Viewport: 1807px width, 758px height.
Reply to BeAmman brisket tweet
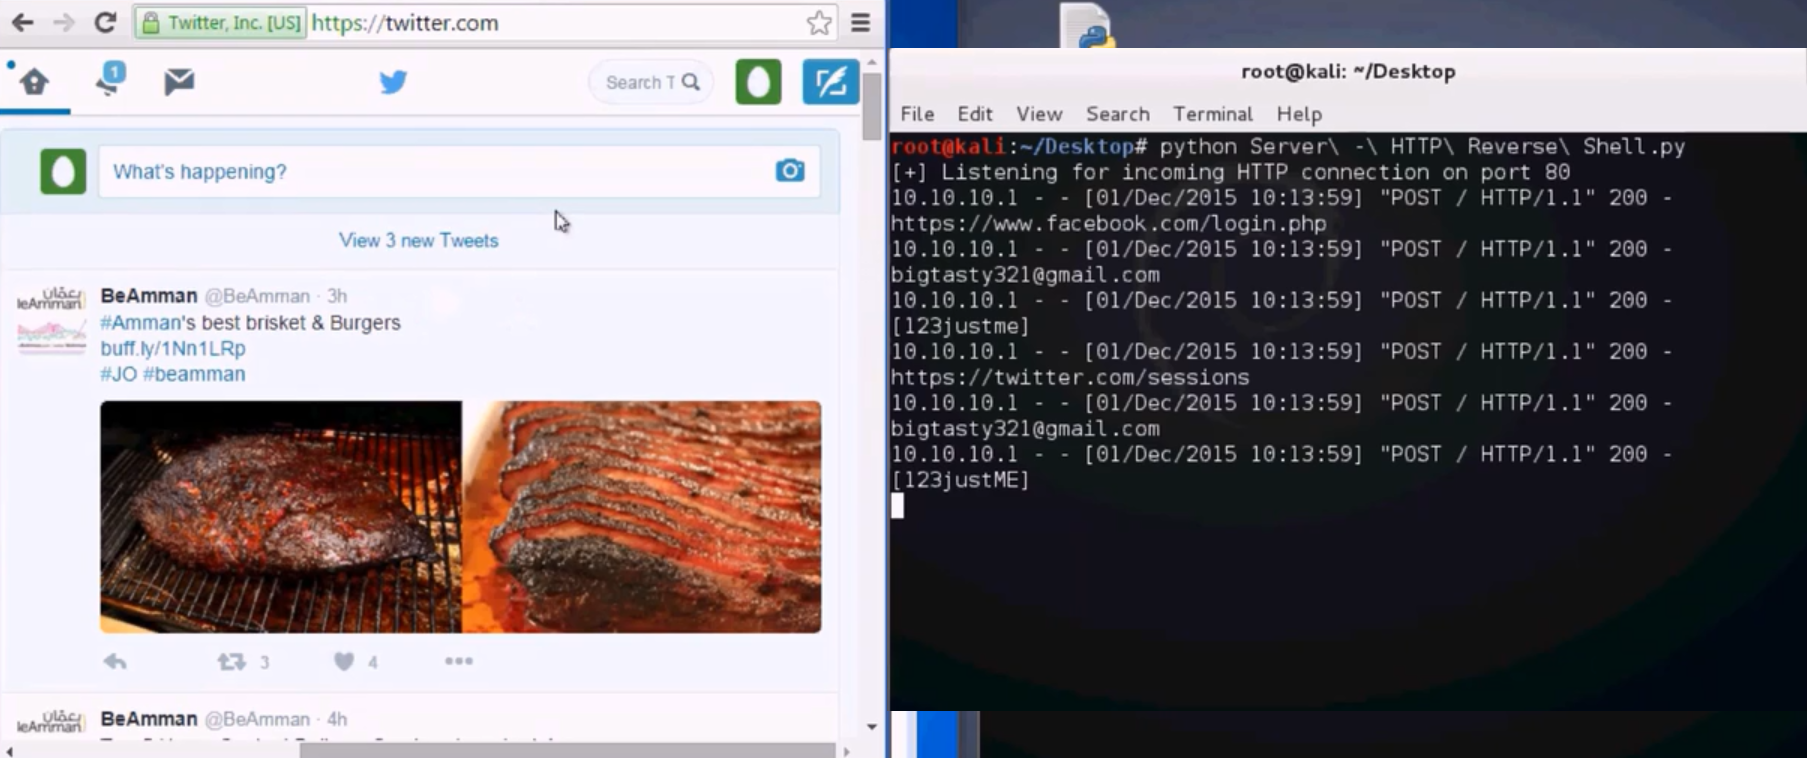[115, 662]
